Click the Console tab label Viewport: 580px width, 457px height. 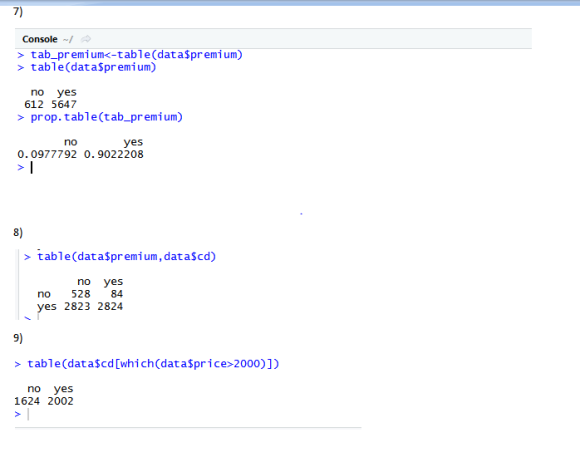tap(40, 39)
